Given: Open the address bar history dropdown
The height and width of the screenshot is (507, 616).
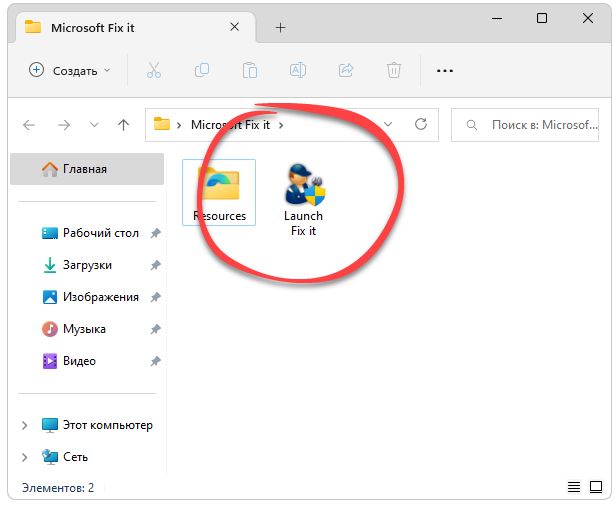Looking at the screenshot, I should tap(388, 124).
